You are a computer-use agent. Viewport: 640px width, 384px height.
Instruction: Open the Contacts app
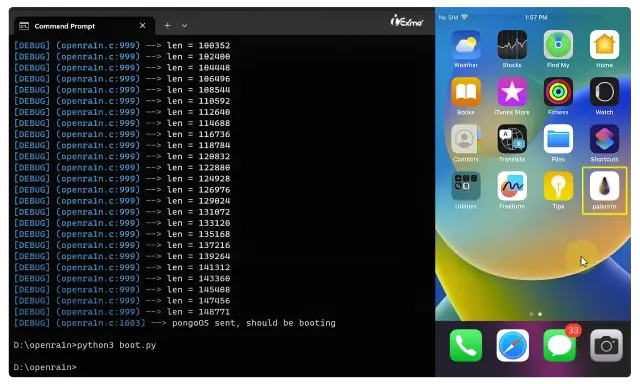466,139
